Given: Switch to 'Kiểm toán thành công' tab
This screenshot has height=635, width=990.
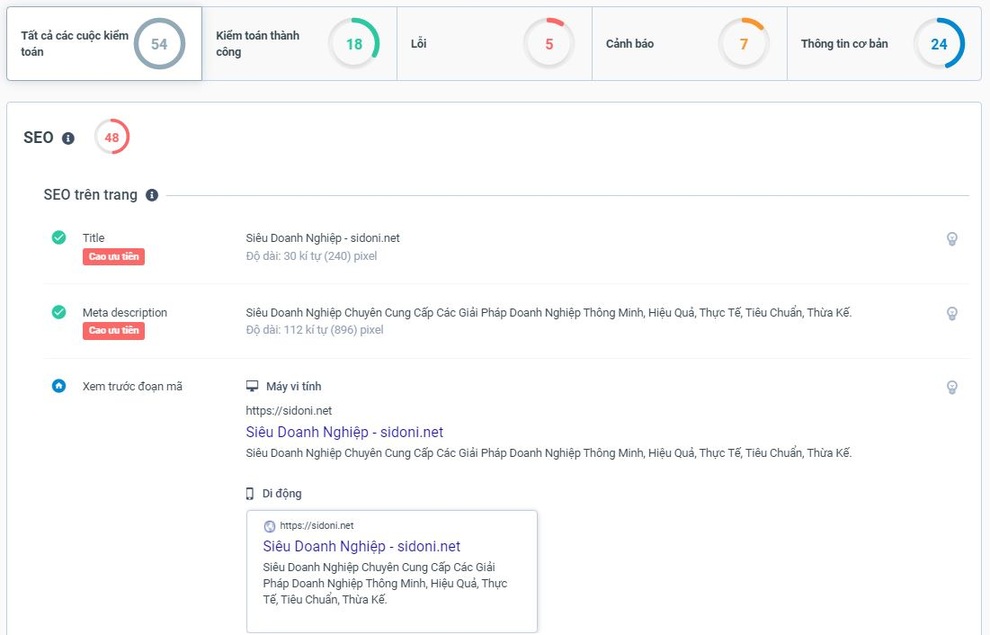Looking at the screenshot, I should click(x=299, y=44).
